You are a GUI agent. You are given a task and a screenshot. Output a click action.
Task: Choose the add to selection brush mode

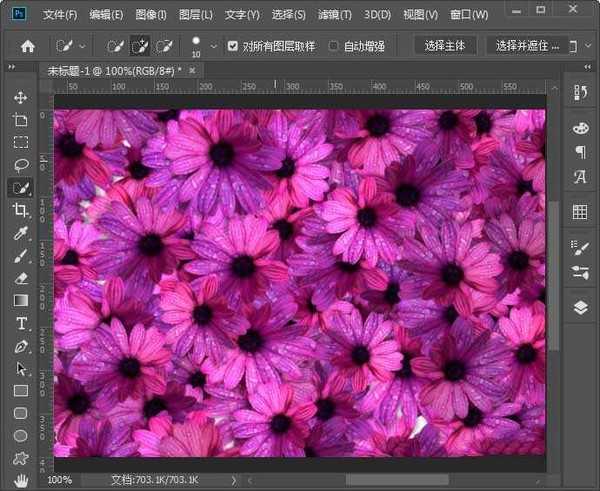click(140, 46)
